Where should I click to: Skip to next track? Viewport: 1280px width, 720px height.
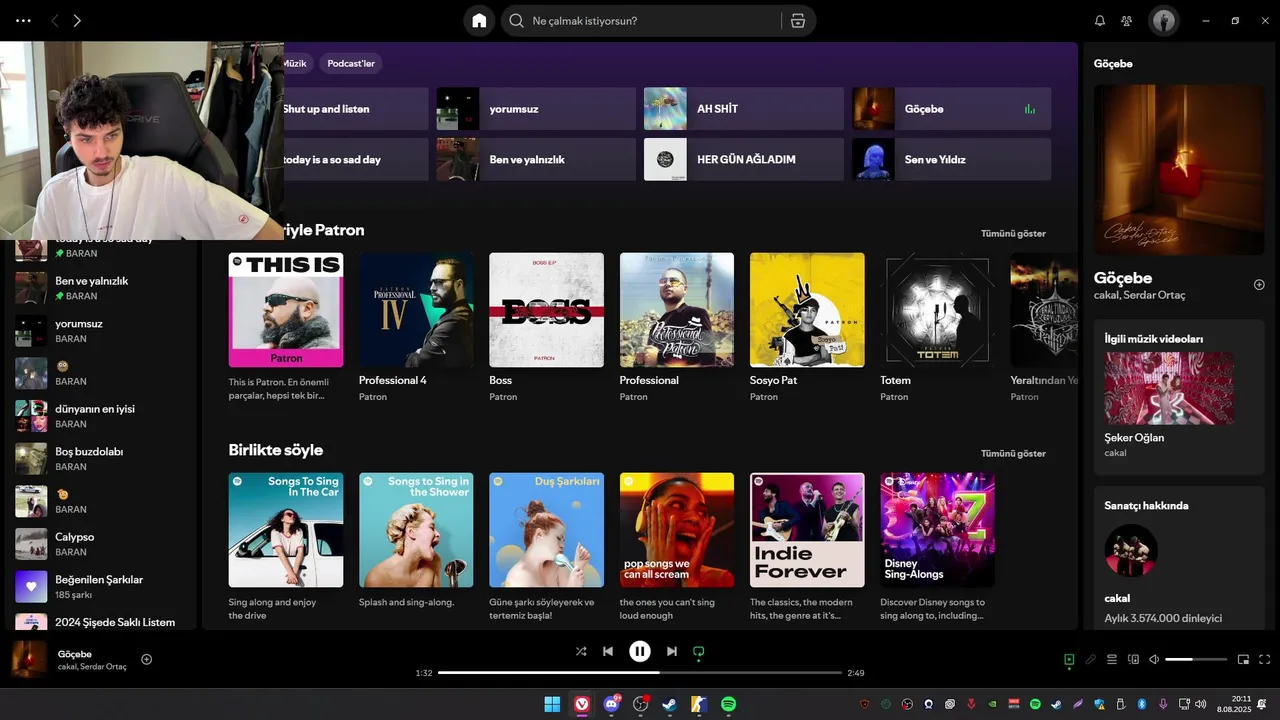pos(672,651)
